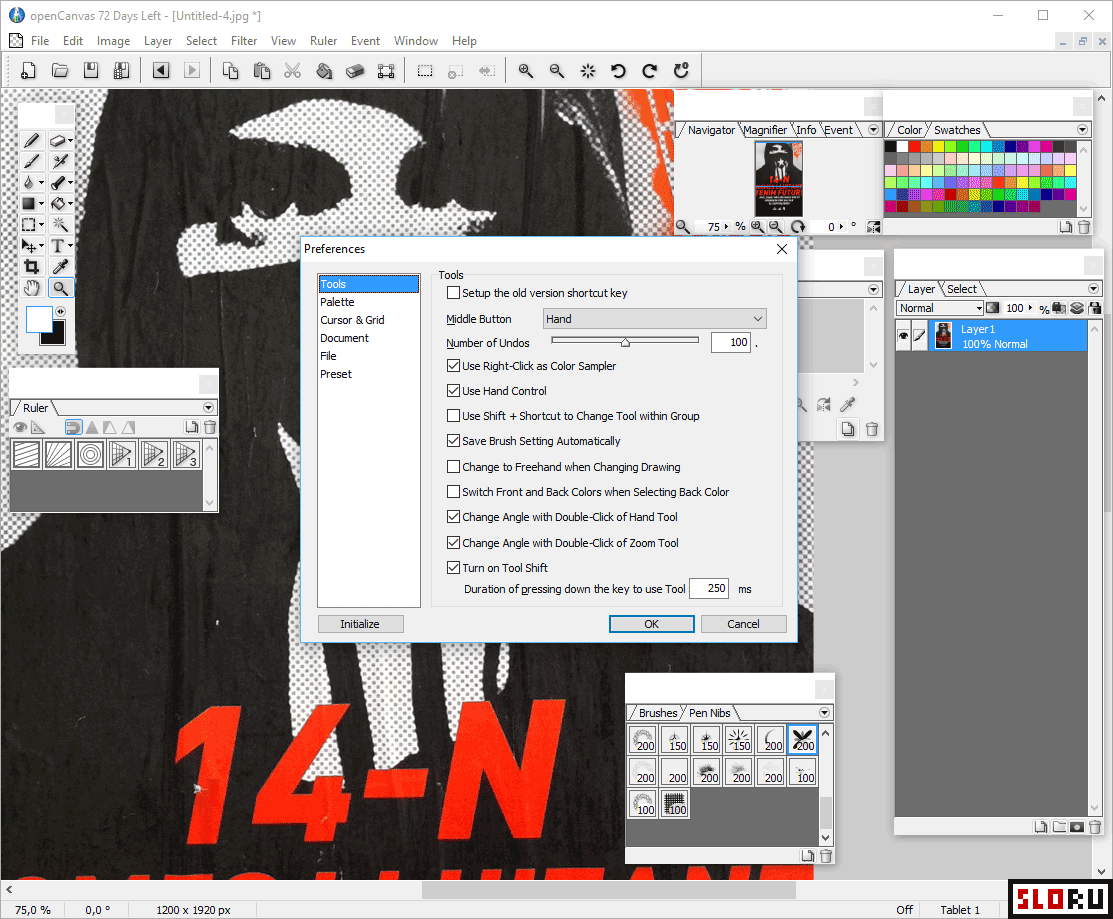Viewport: 1113px width, 919px height.
Task: Adjust the Number of Undos slider
Action: click(625, 342)
